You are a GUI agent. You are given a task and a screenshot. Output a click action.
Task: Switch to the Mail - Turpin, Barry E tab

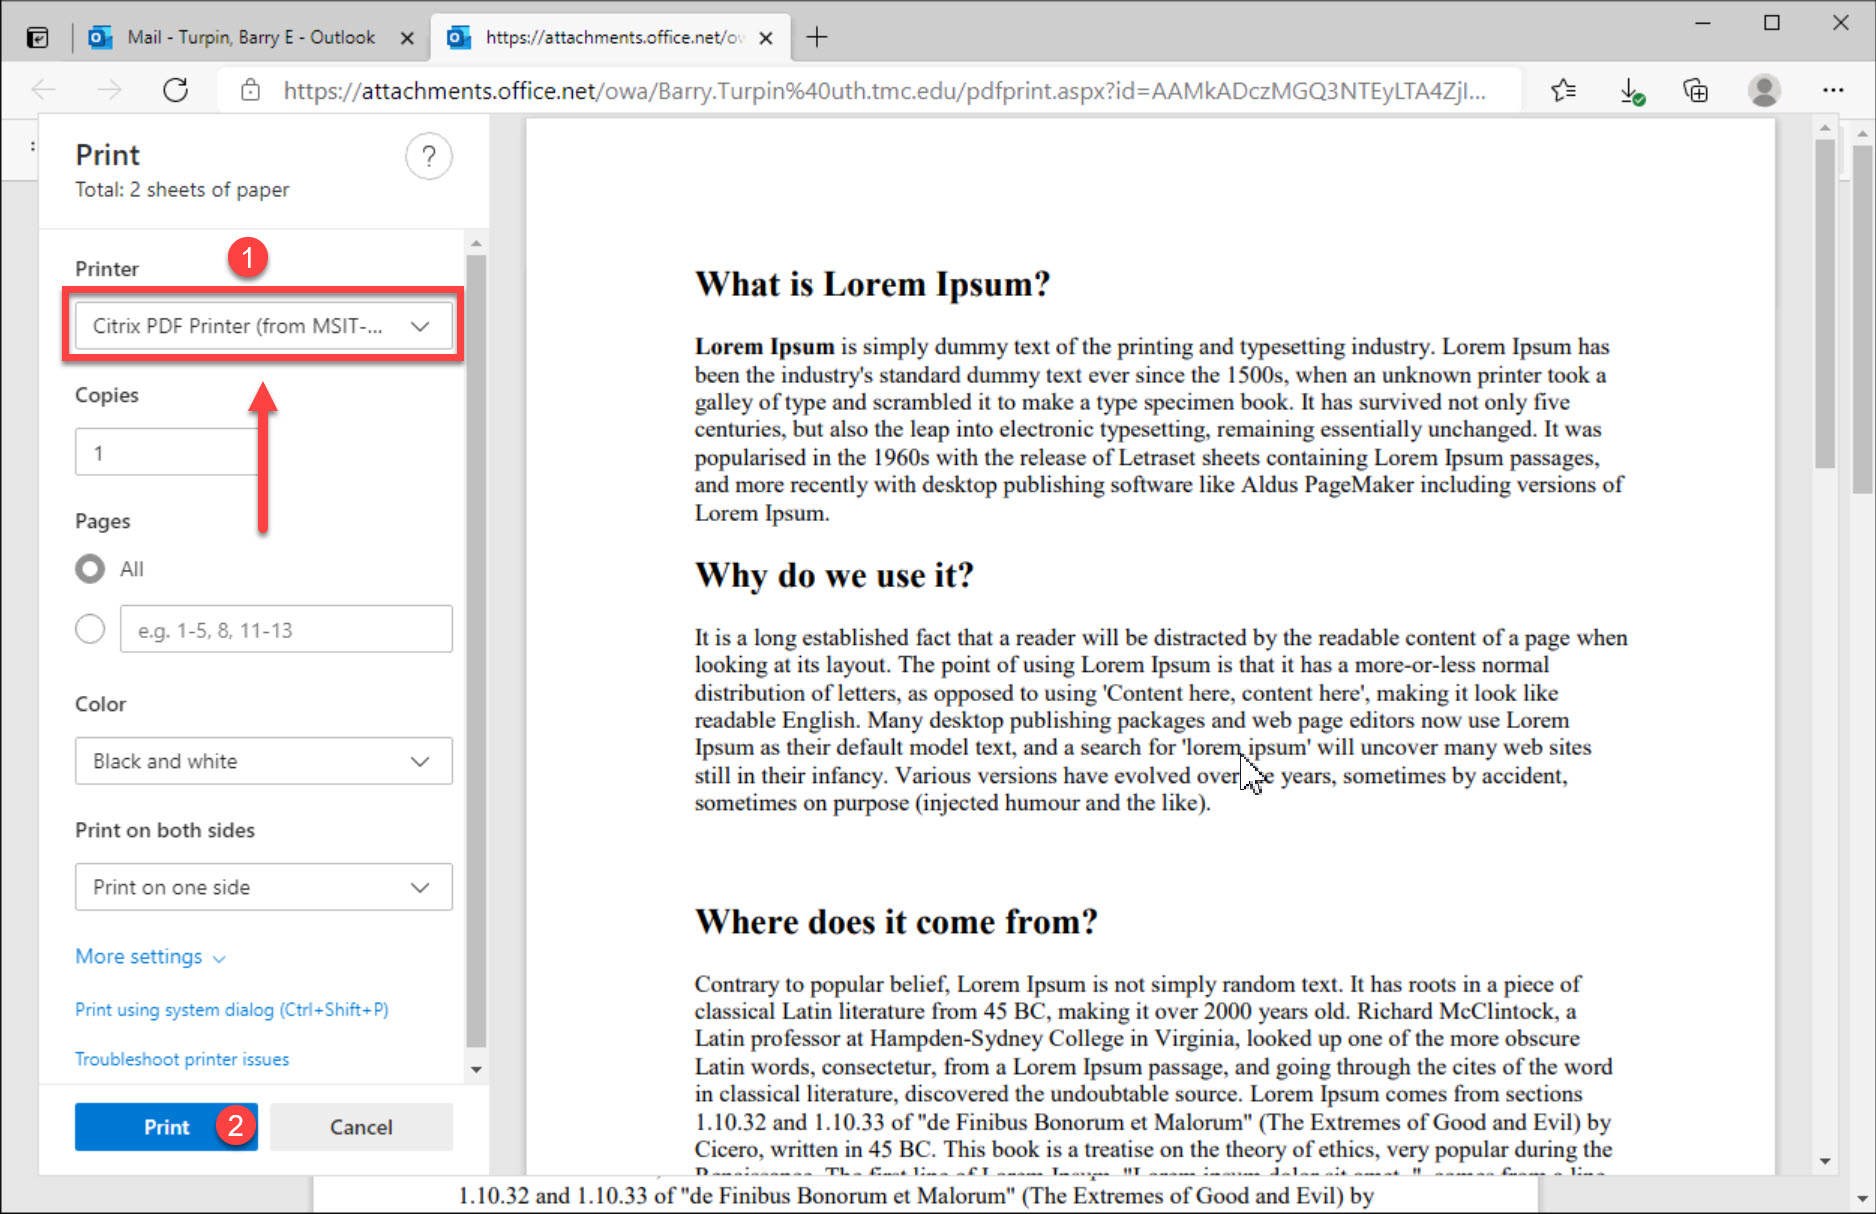(250, 38)
